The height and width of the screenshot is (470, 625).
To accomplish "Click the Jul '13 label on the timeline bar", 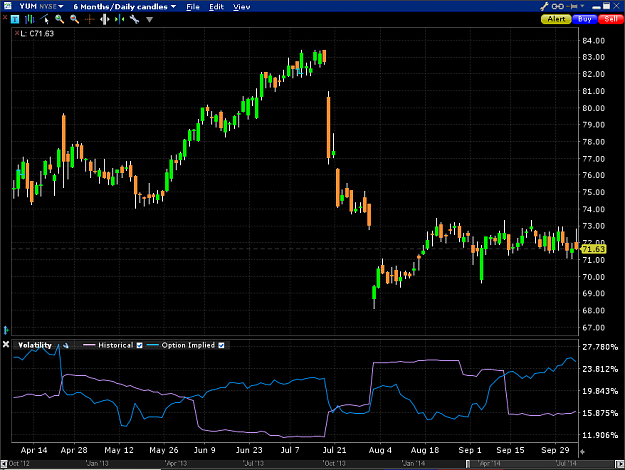I will click(254, 464).
